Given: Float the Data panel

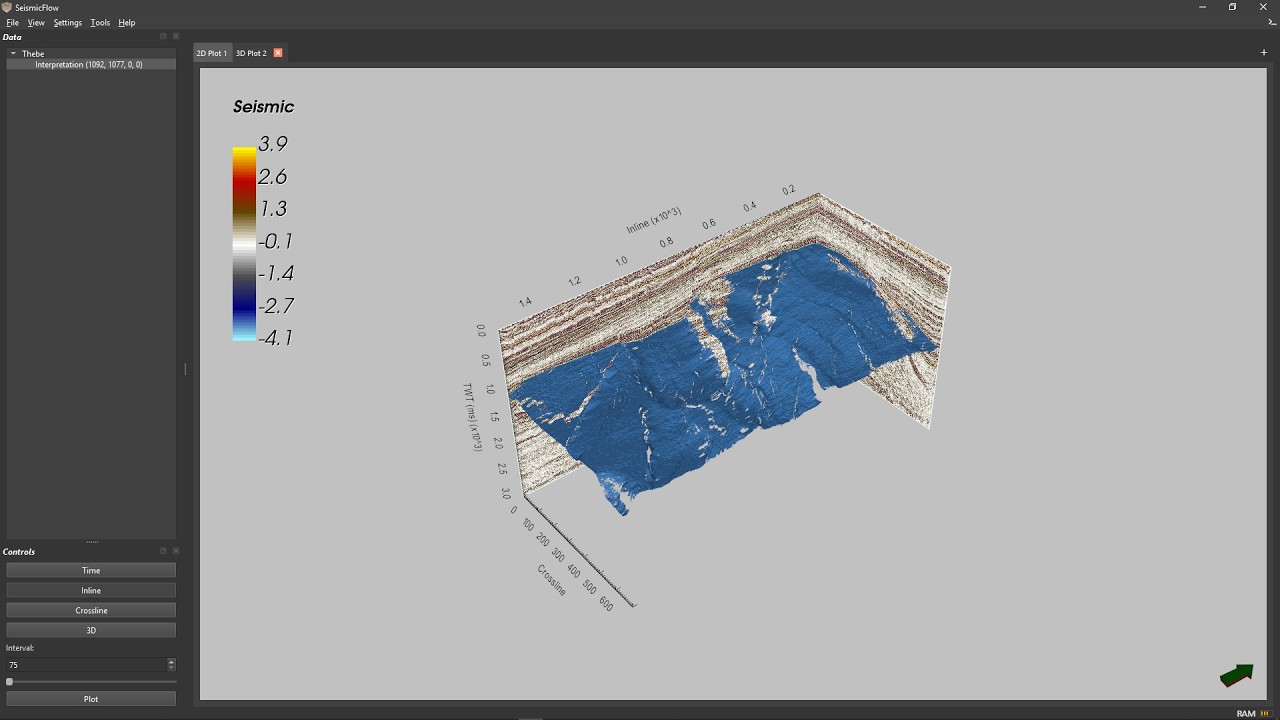Looking at the screenshot, I should (x=163, y=37).
